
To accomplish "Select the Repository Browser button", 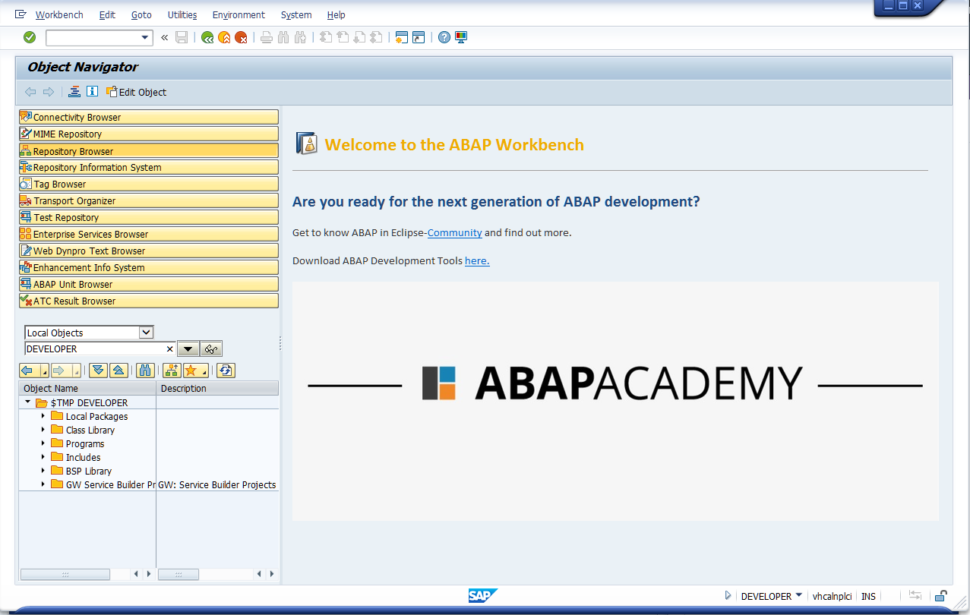I will point(148,150).
